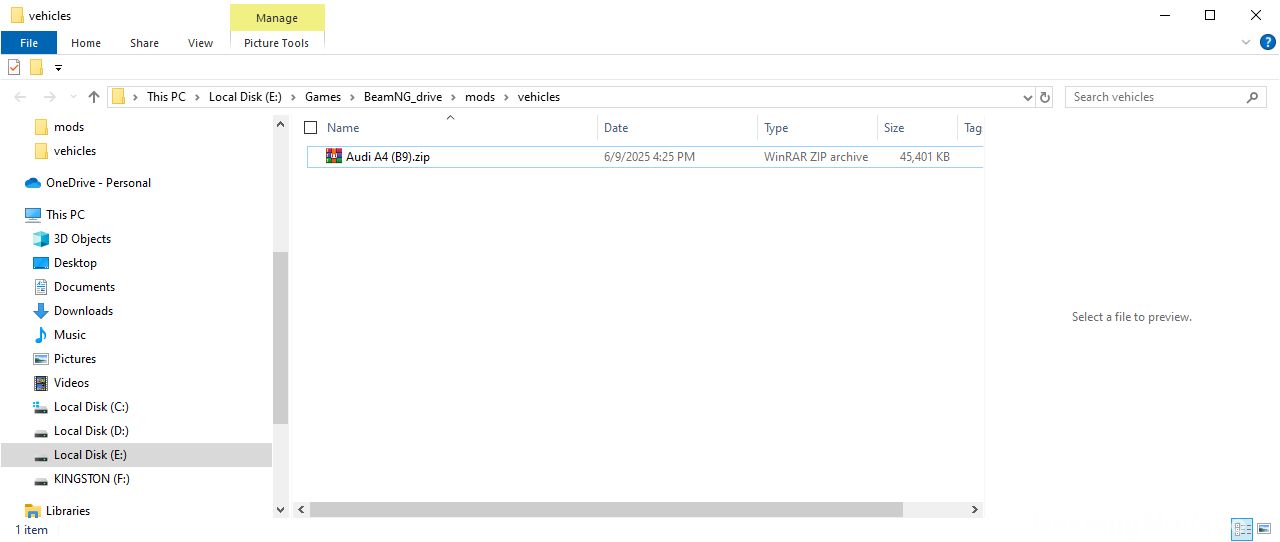Click the New folder quick access icon
Viewport: 1280px width, 542px height.
click(x=37, y=67)
